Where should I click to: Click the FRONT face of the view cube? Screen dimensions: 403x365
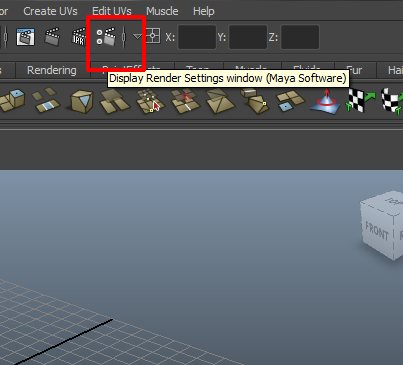[377, 232]
